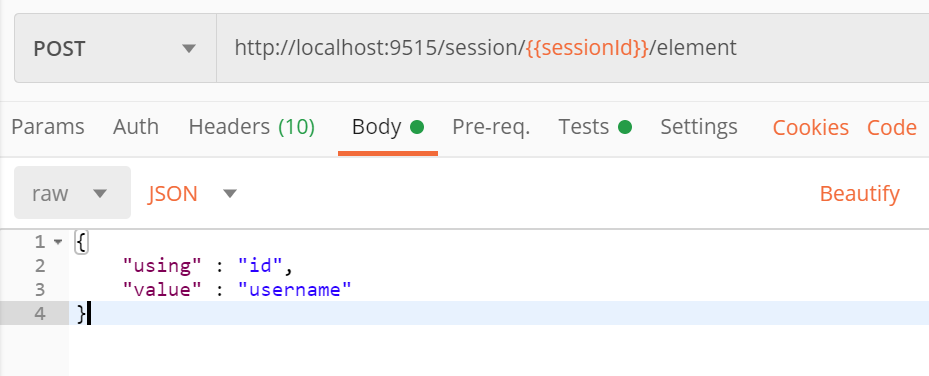929x376 pixels.
Task: Select the {{sessionId}} variable in URL
Action: [587, 48]
